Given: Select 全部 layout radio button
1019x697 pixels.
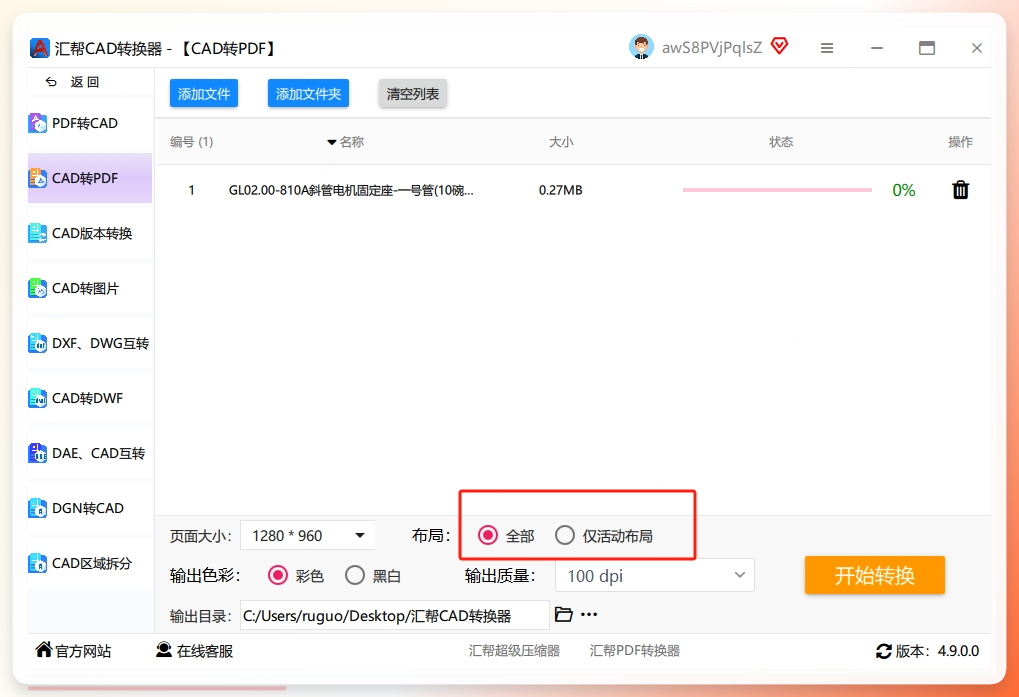Looking at the screenshot, I should (487, 535).
